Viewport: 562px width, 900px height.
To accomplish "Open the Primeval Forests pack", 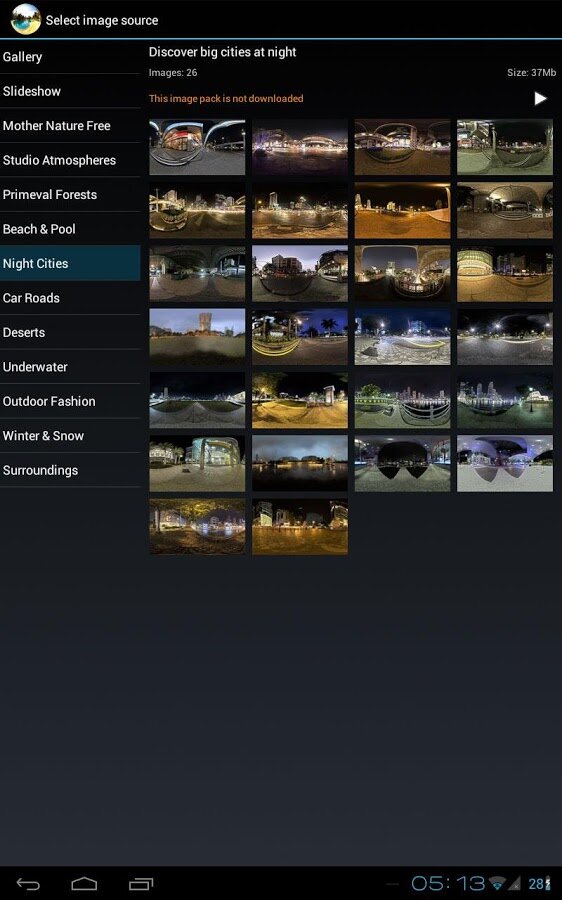I will click(x=70, y=194).
